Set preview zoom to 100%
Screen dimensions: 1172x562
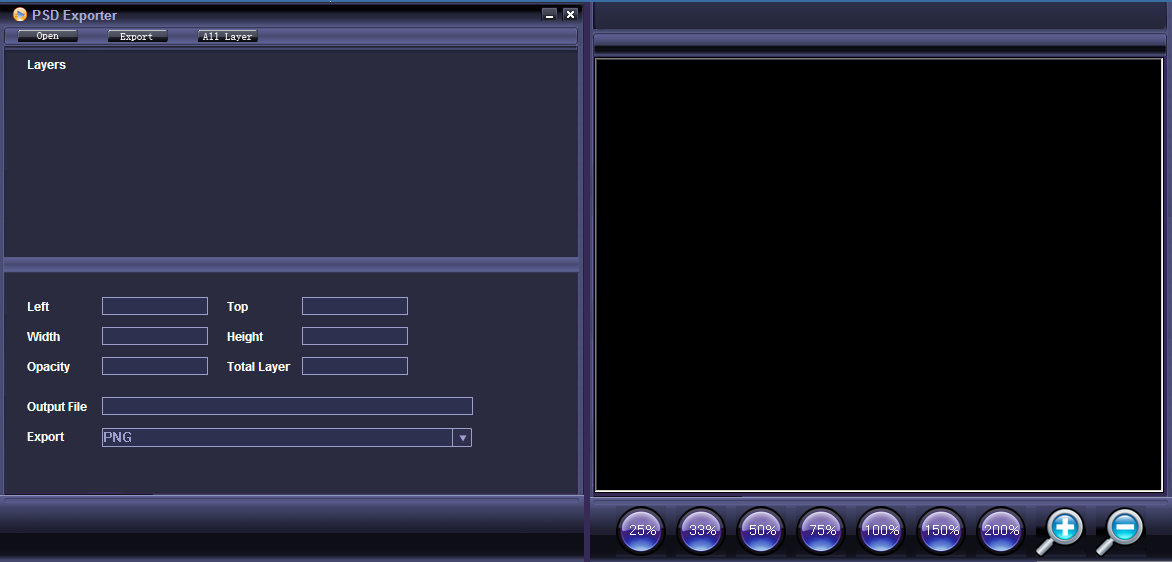[882, 530]
